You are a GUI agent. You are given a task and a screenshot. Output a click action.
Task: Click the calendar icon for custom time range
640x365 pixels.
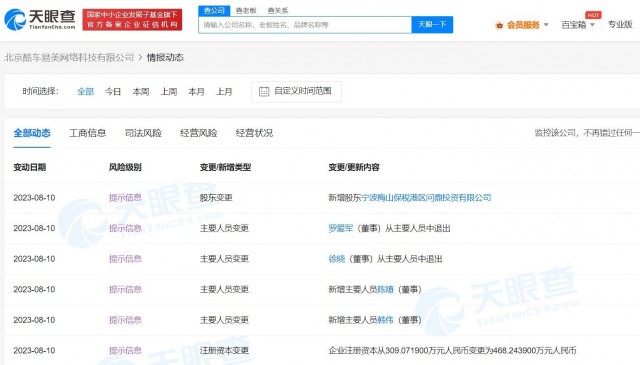[264, 91]
